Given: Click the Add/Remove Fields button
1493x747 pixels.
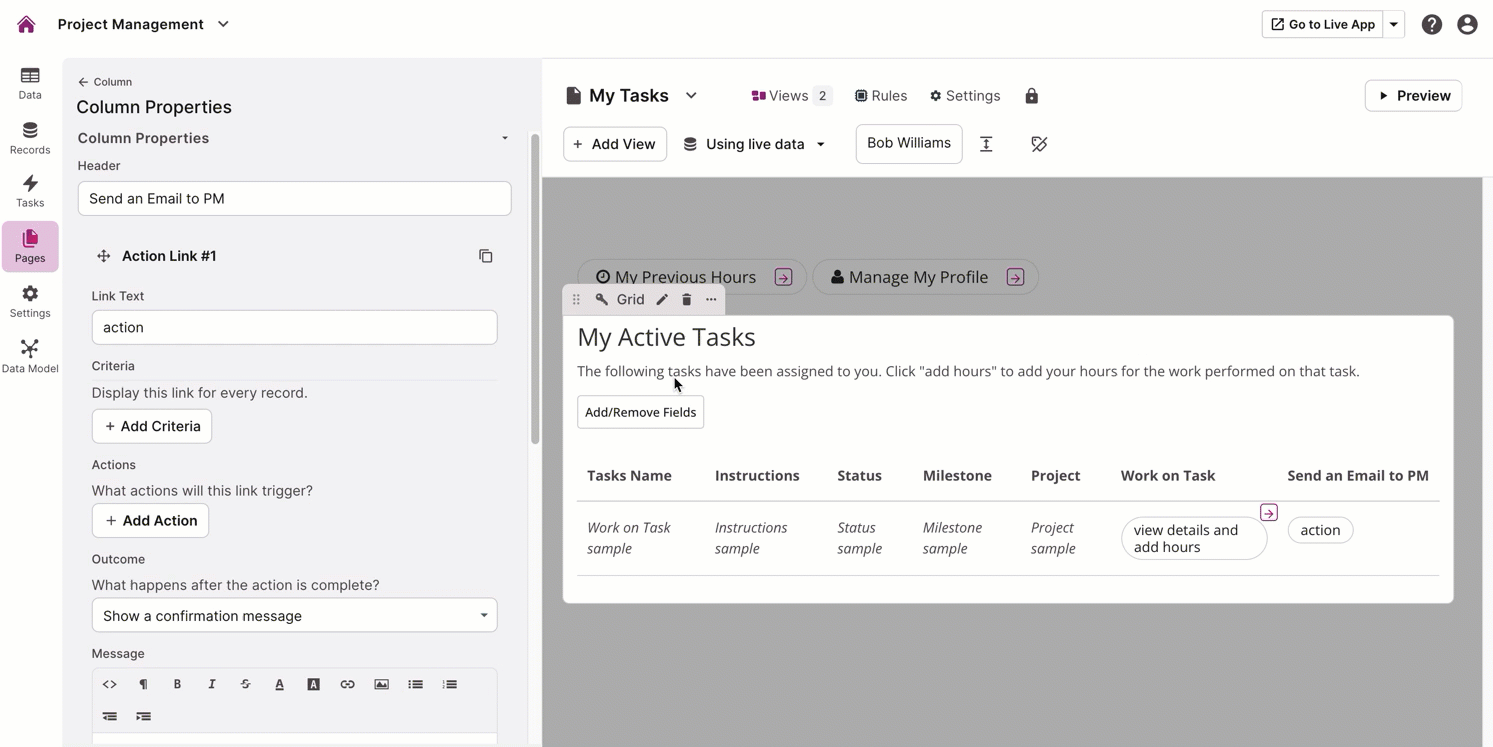Looking at the screenshot, I should tap(640, 412).
